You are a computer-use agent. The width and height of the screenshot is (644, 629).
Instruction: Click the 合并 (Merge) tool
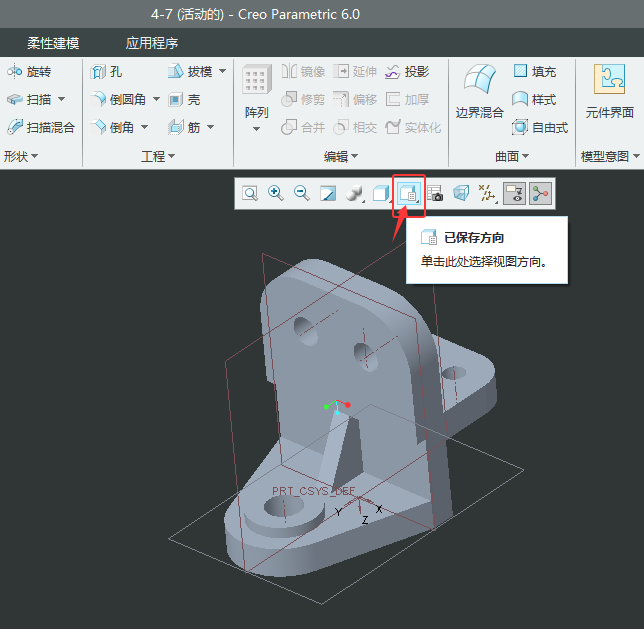pos(303,127)
